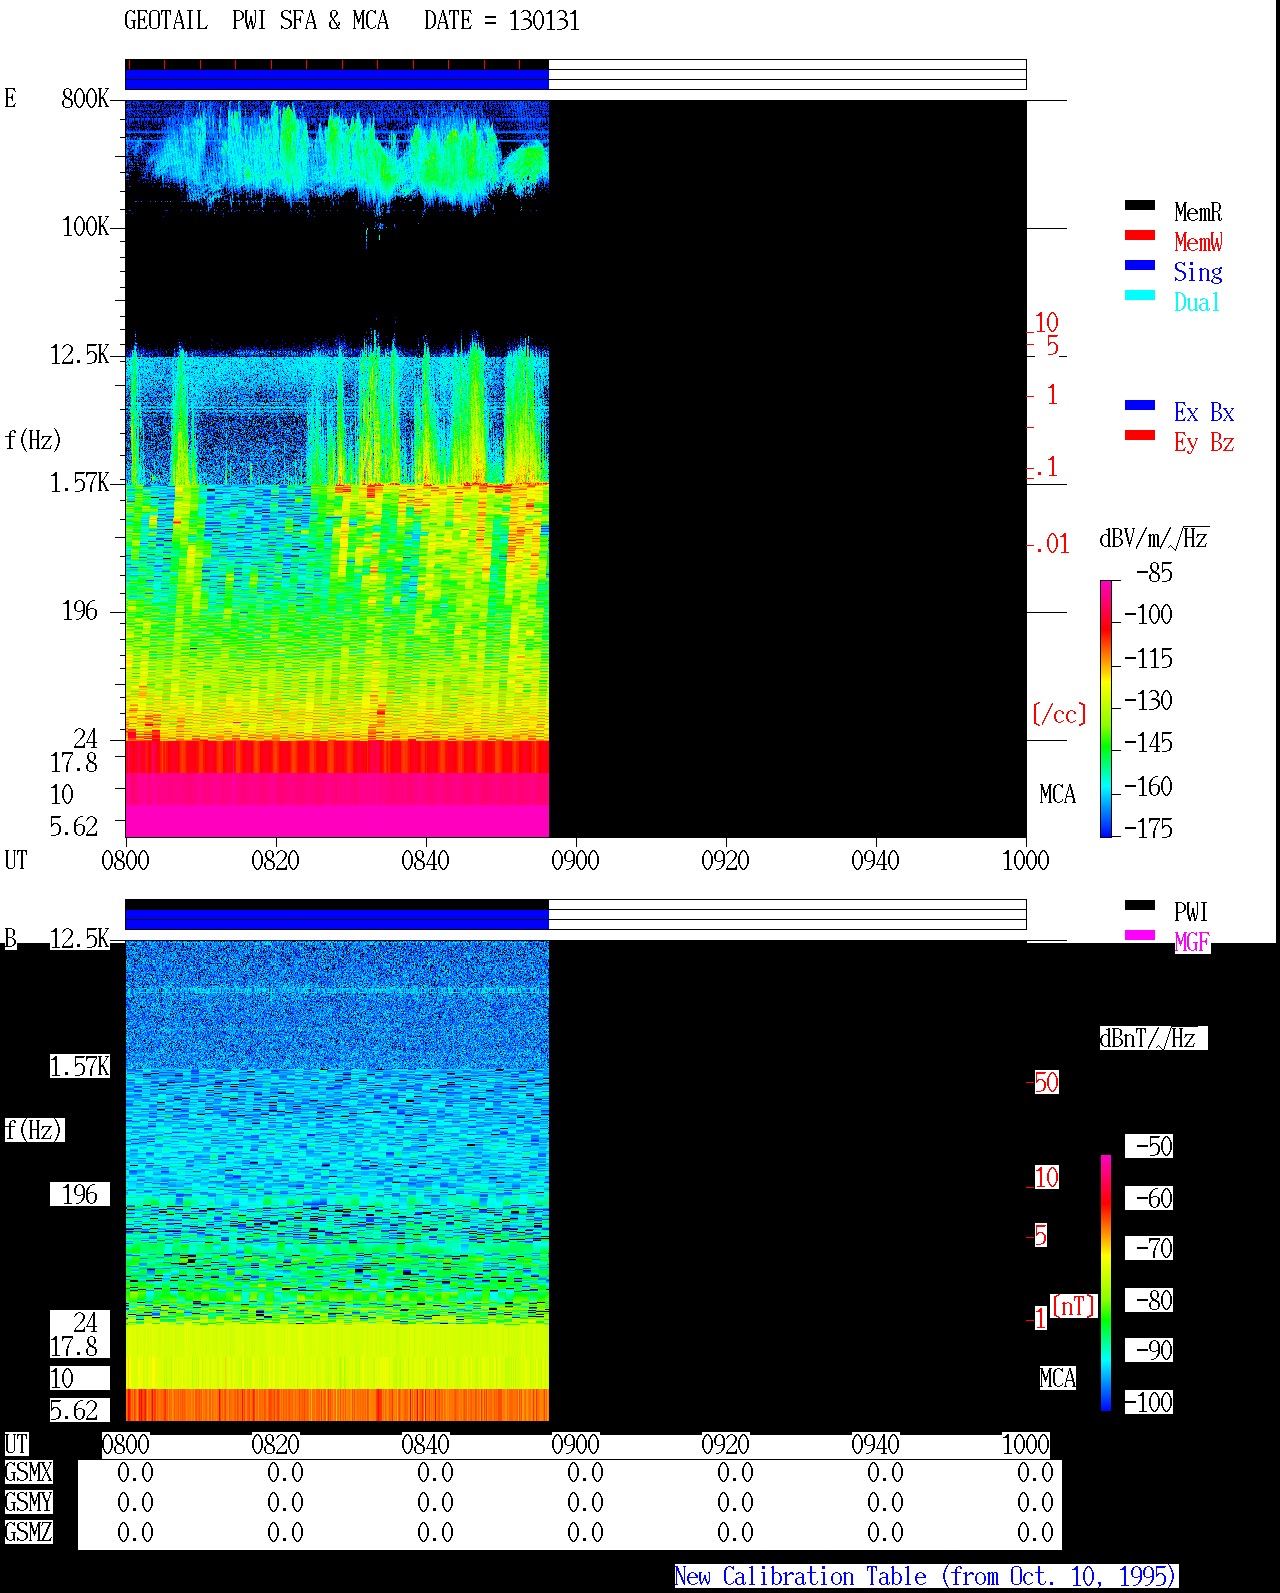1280x1593 pixels.
Task: Pick the blue Sing legend swatch
Action: coord(1140,265)
